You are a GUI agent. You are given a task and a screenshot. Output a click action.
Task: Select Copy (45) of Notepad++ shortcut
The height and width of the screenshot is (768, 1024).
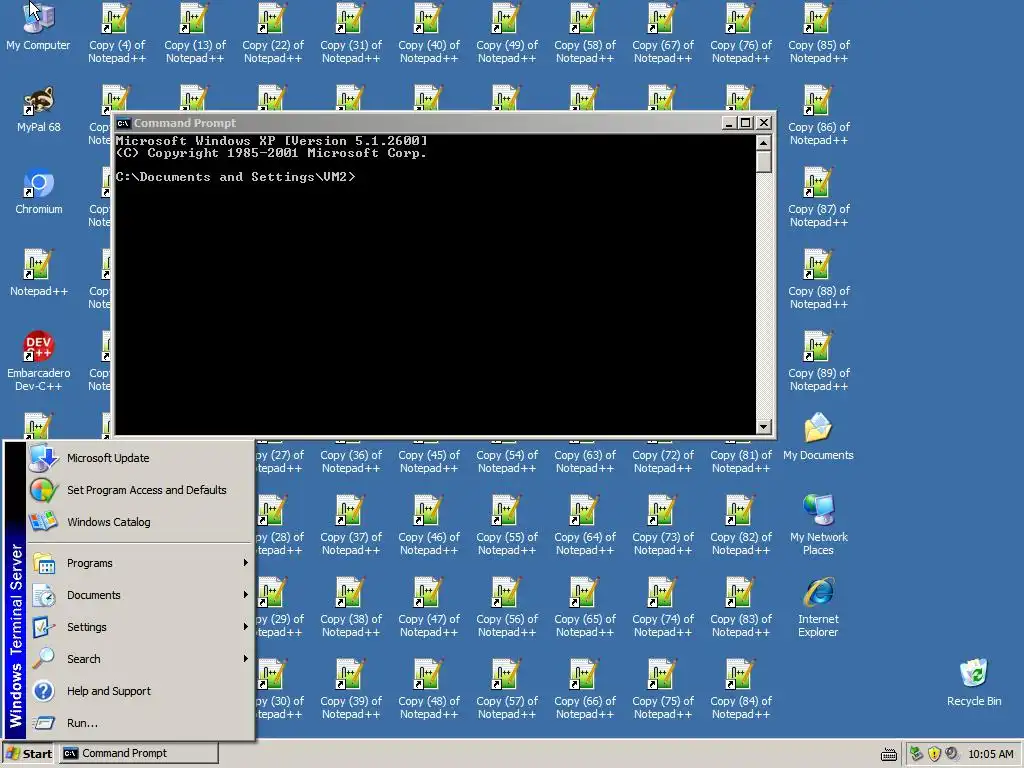tap(428, 456)
